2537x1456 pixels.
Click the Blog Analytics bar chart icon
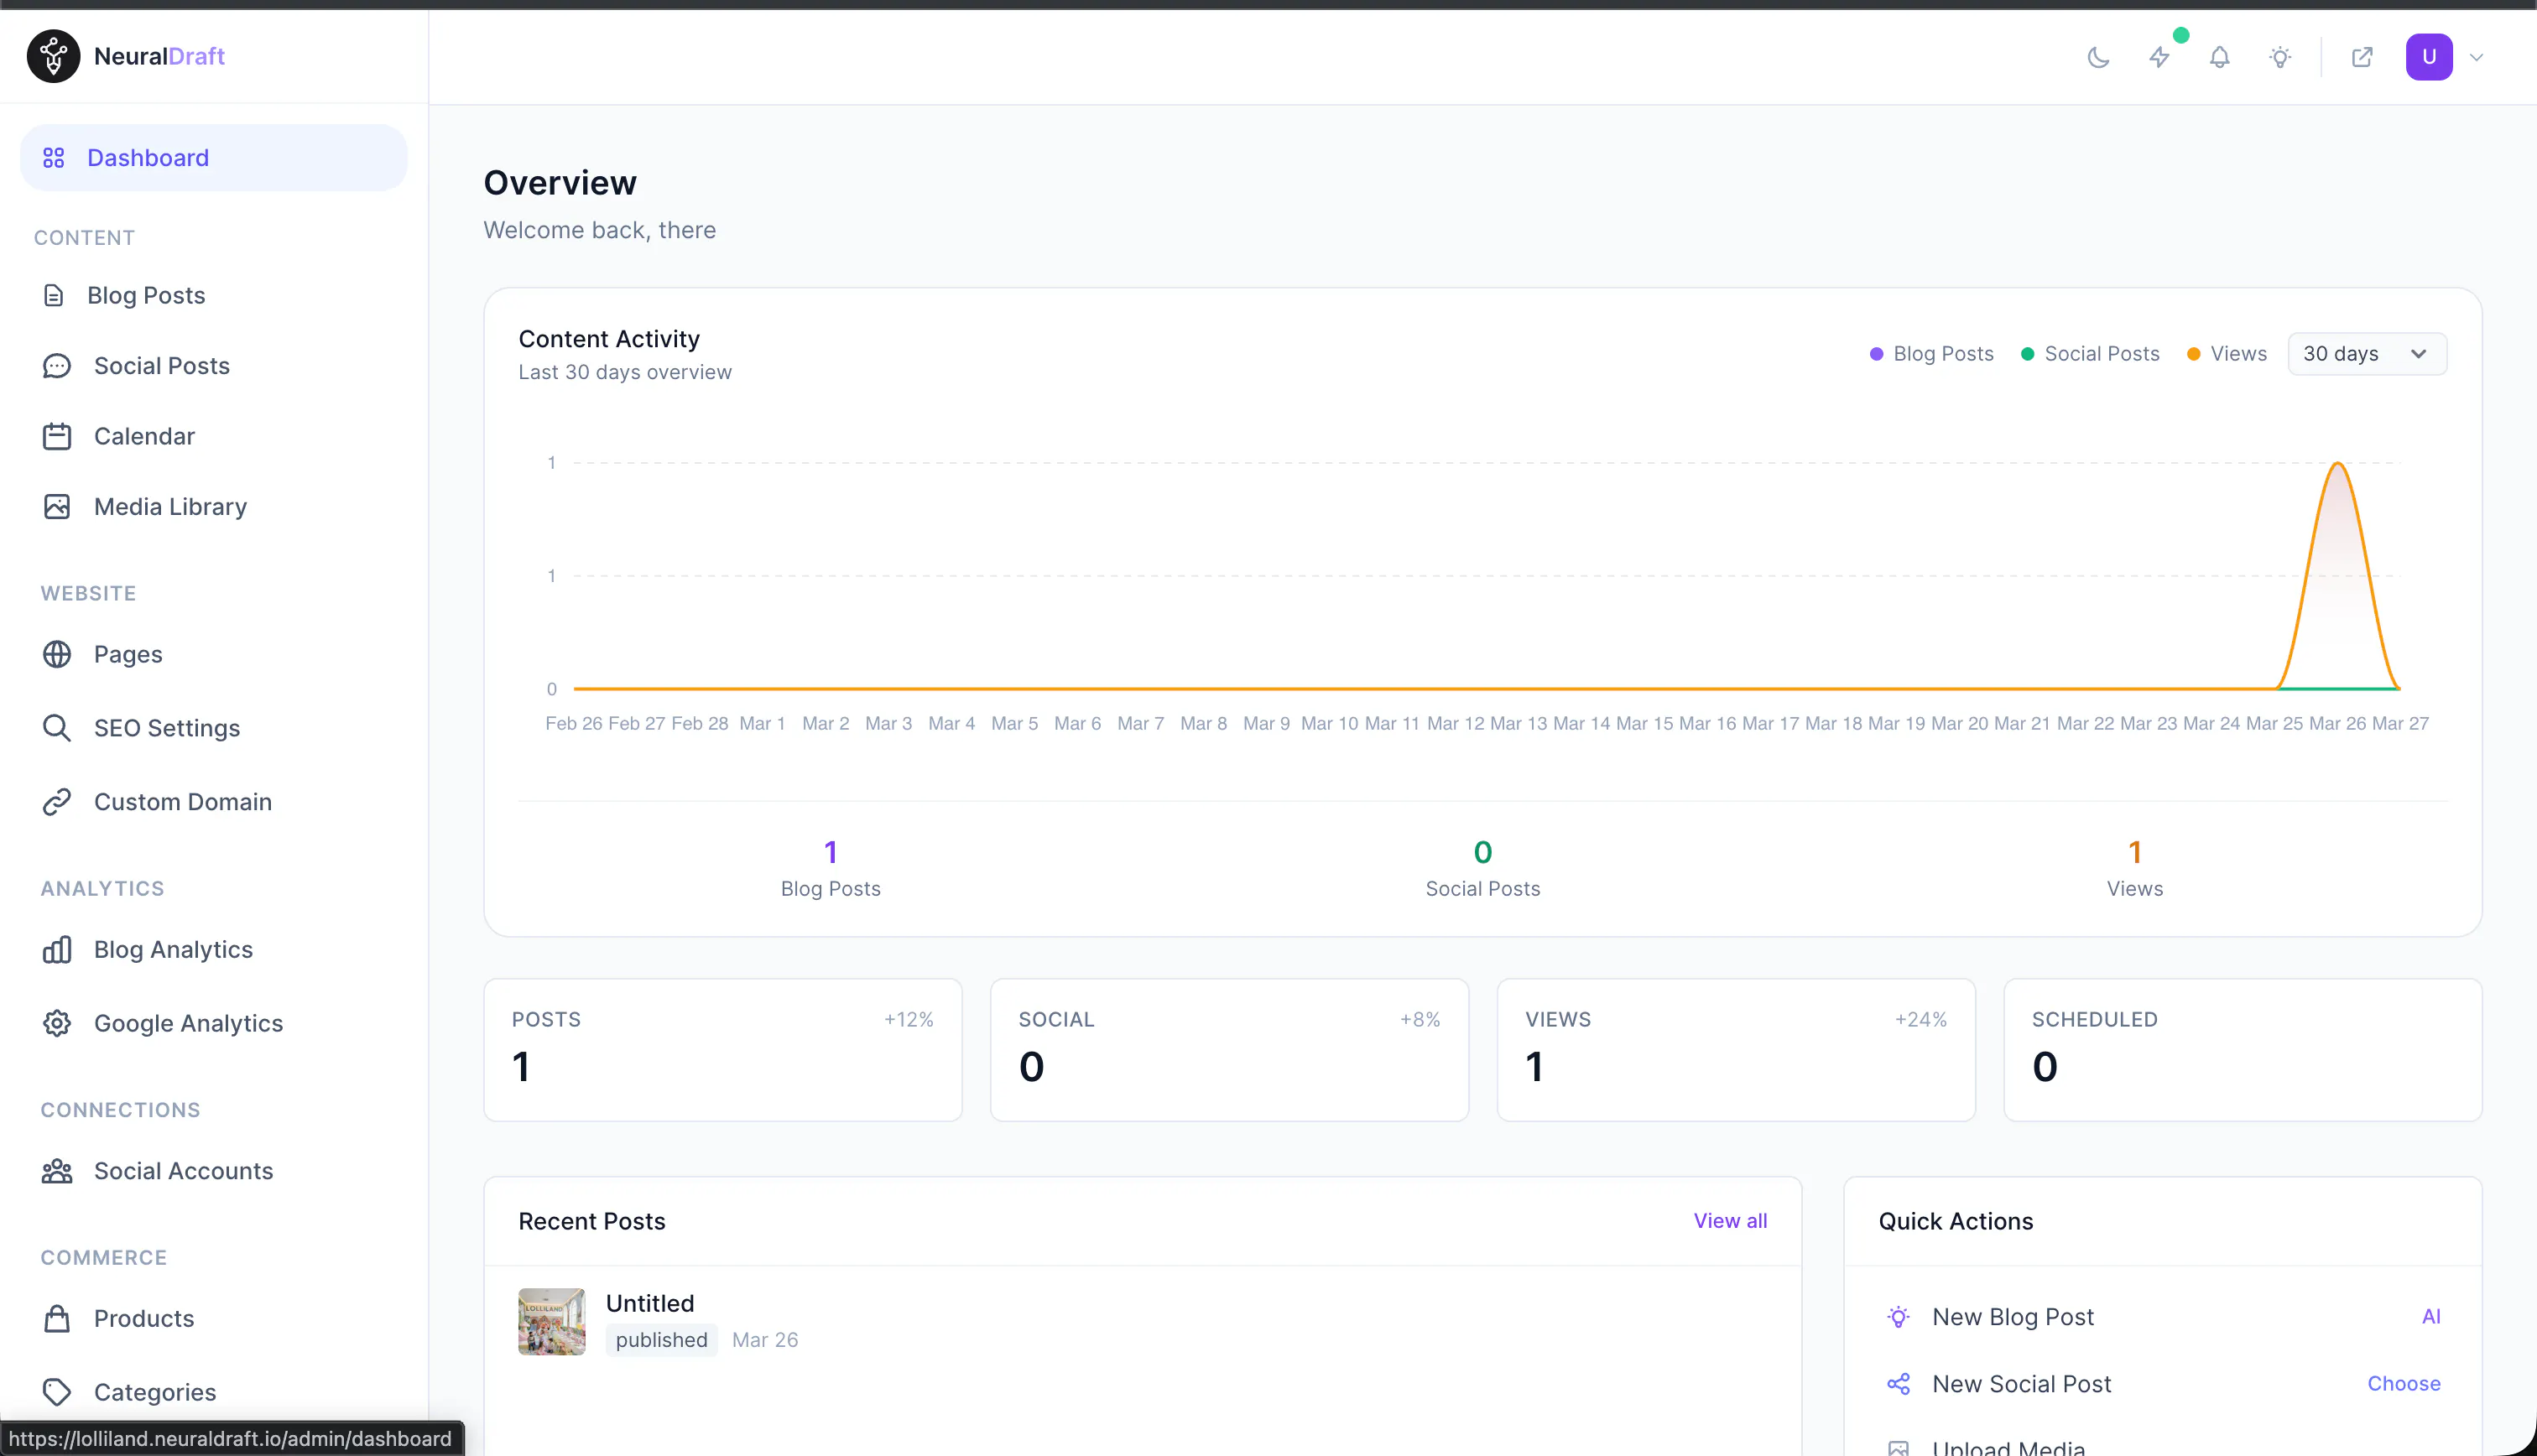57,949
